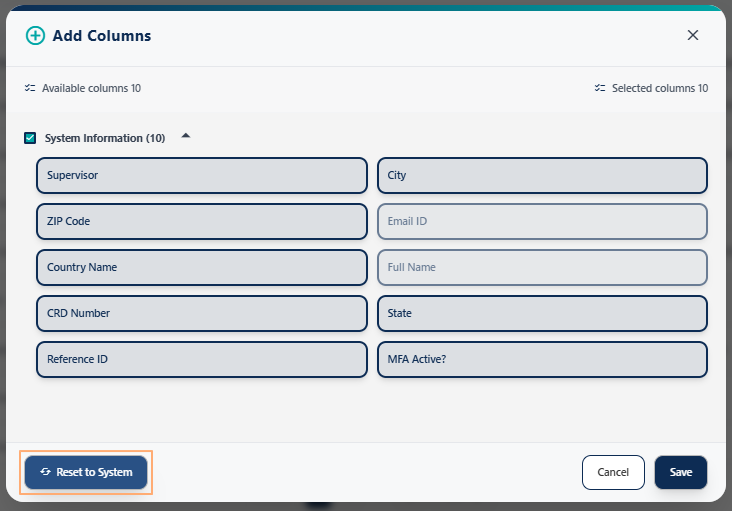Image resolution: width=732 pixels, height=511 pixels.
Task: Save the column selection
Action: 680,472
